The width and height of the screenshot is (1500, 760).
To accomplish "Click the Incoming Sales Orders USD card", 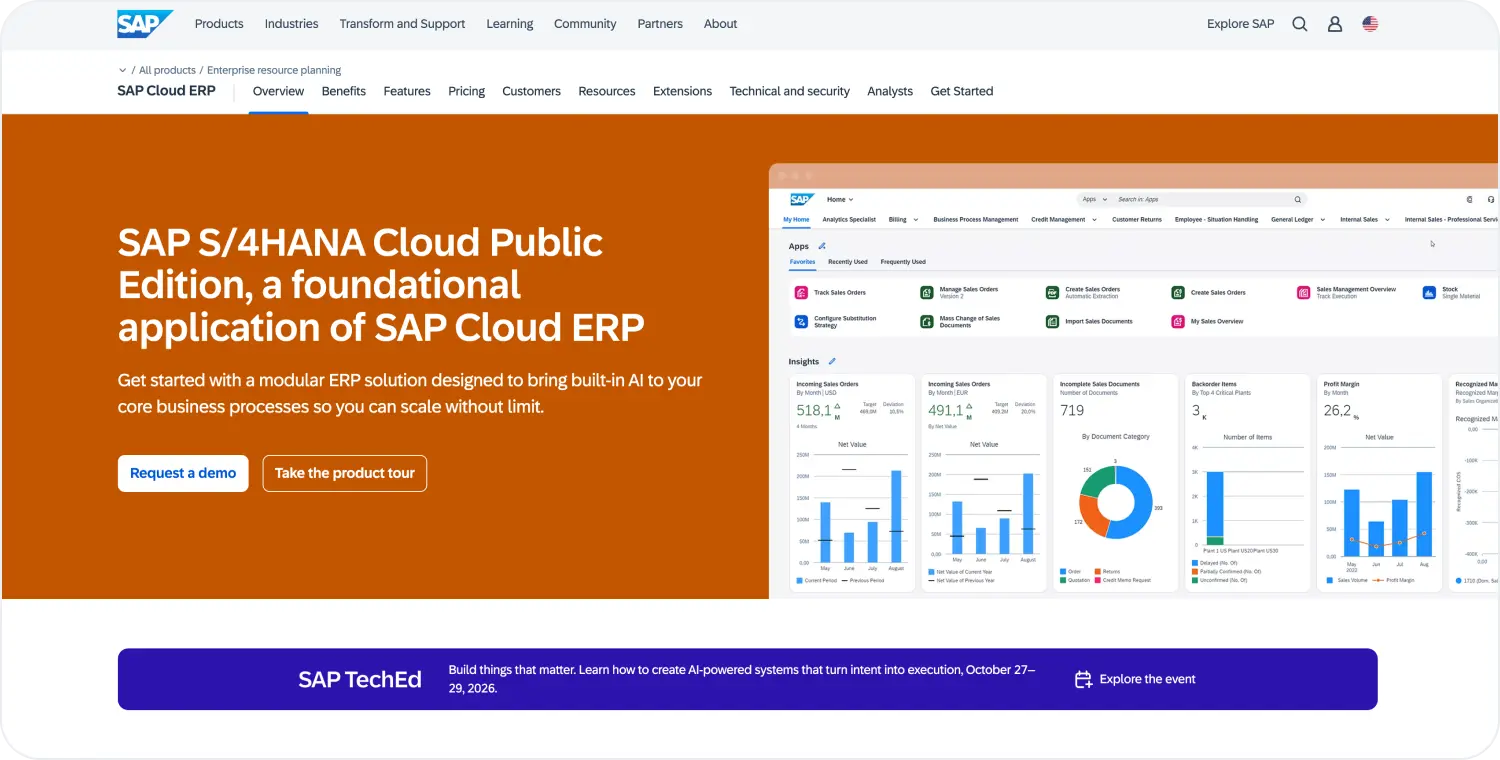I will [852, 483].
